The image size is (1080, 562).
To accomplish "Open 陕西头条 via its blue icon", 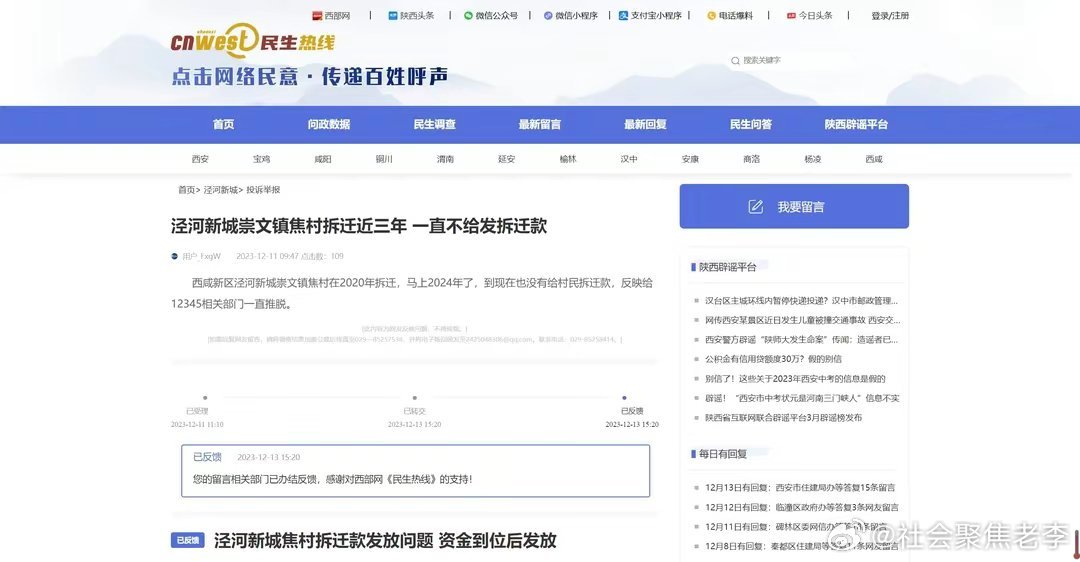I will [393, 16].
